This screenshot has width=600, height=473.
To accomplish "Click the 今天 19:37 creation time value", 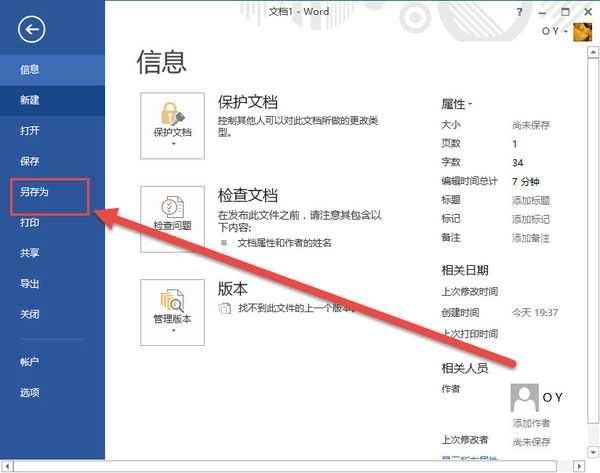I will coord(535,313).
